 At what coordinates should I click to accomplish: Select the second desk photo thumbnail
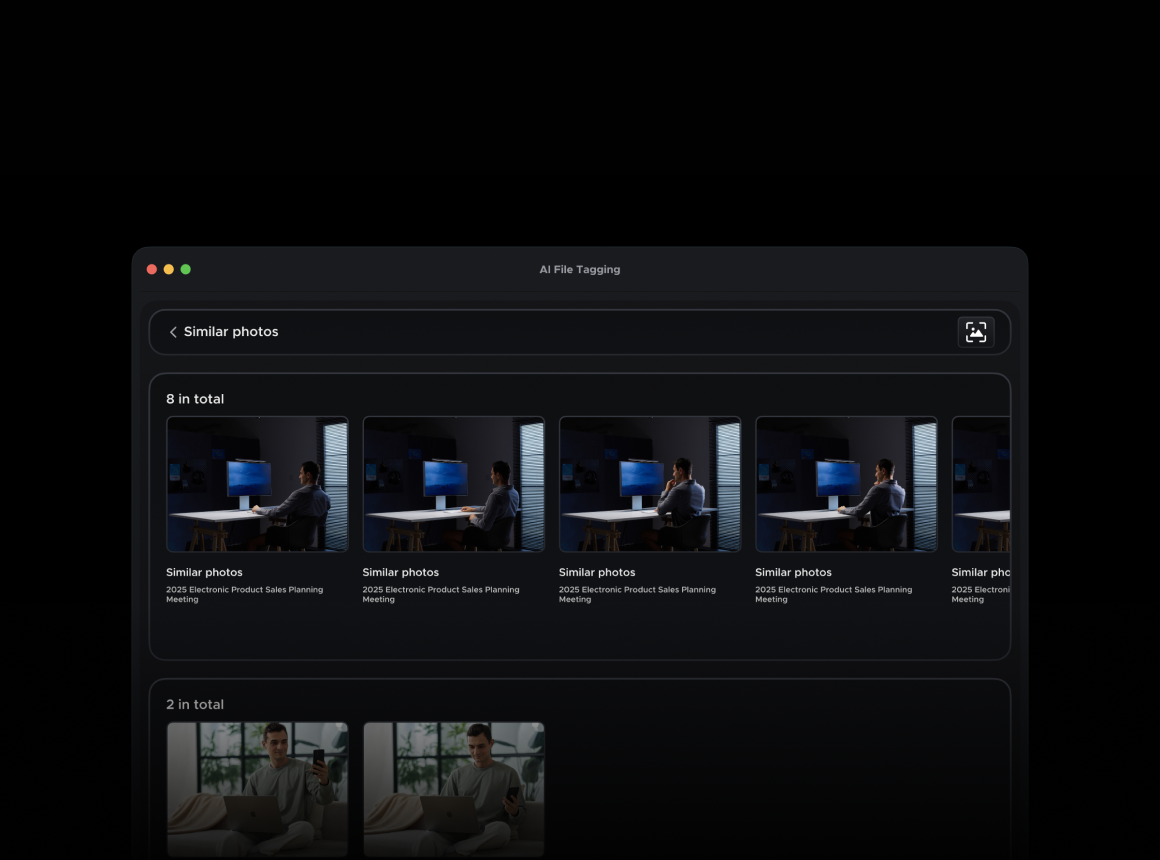(x=453, y=484)
